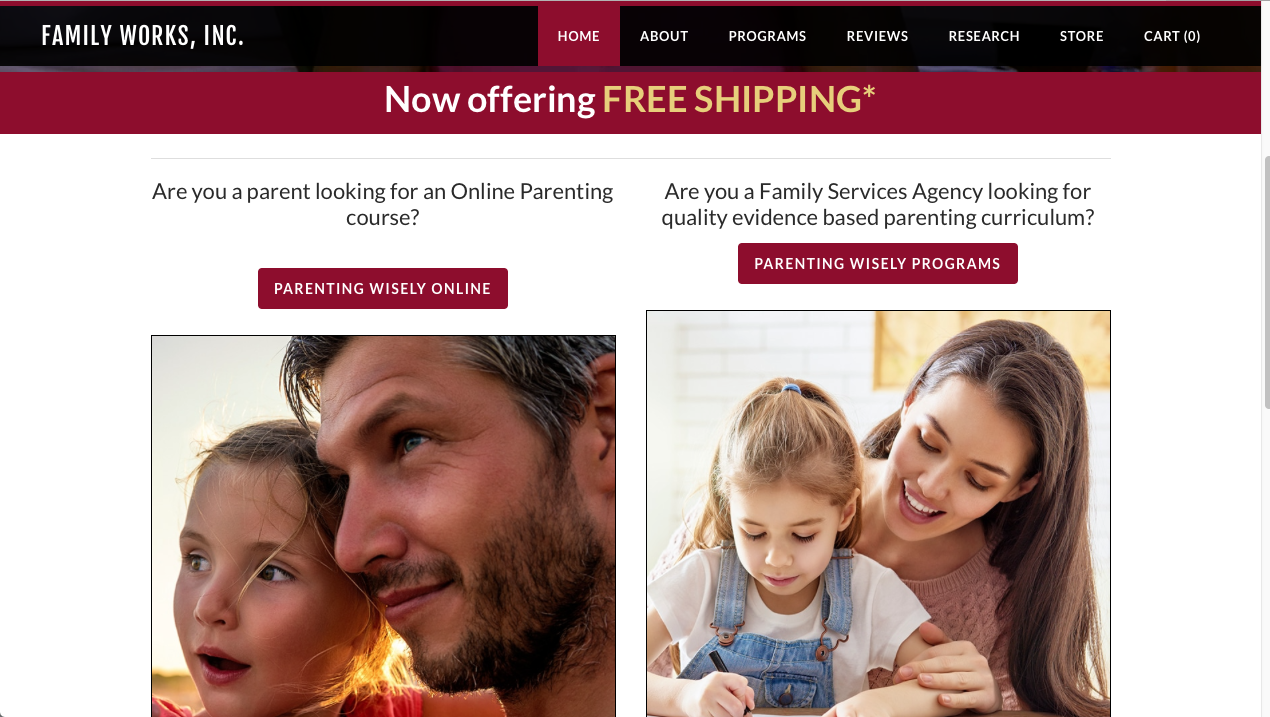Viewport: 1270px width, 717px height.
Task: Click the online parenting course question heading
Action: (383, 204)
